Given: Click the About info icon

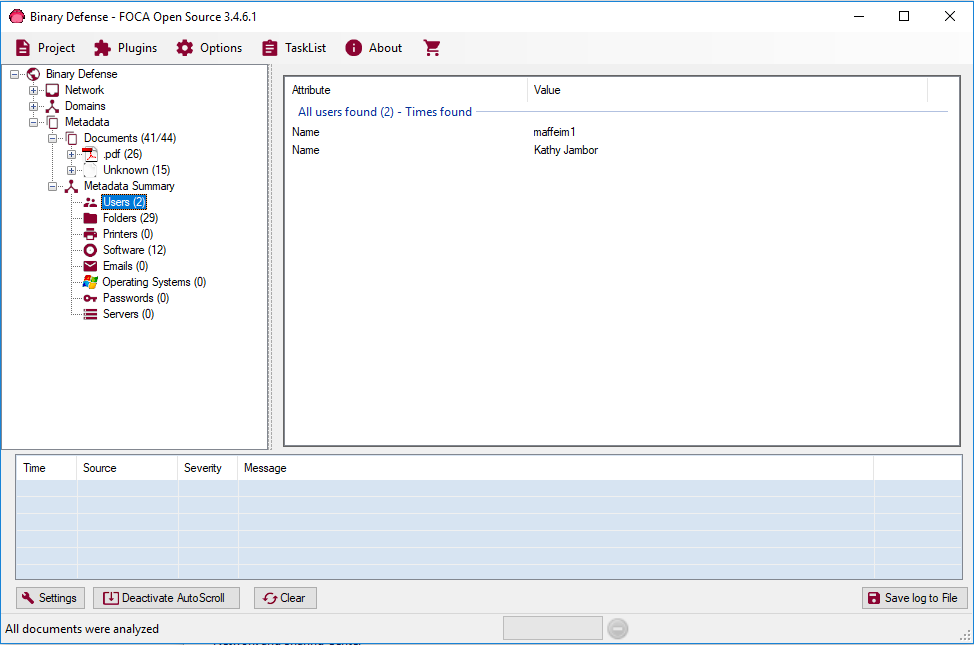Looking at the screenshot, I should (x=353, y=48).
